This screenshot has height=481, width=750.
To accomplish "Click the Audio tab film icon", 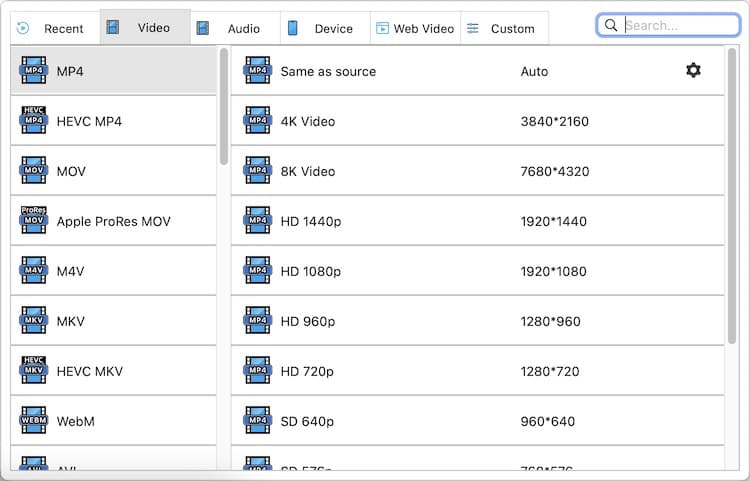I will 202,28.
